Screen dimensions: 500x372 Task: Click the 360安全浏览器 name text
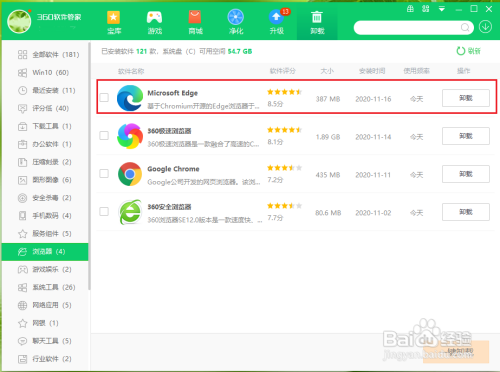pyautogui.click(x=169, y=207)
